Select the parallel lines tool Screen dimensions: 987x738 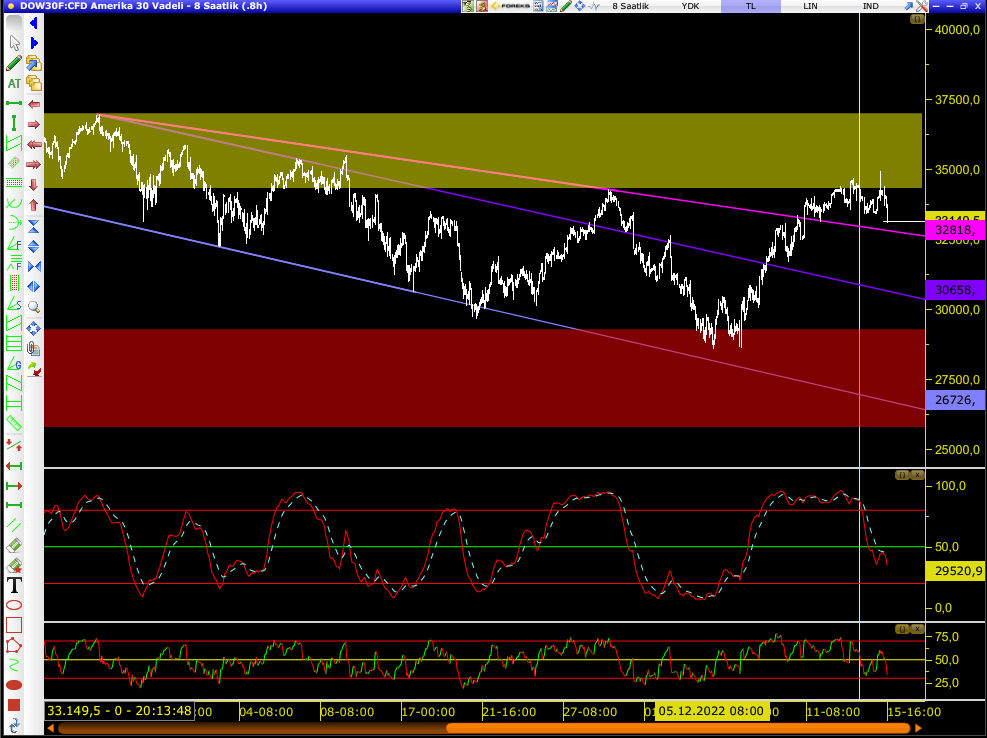pyautogui.click(x=14, y=525)
